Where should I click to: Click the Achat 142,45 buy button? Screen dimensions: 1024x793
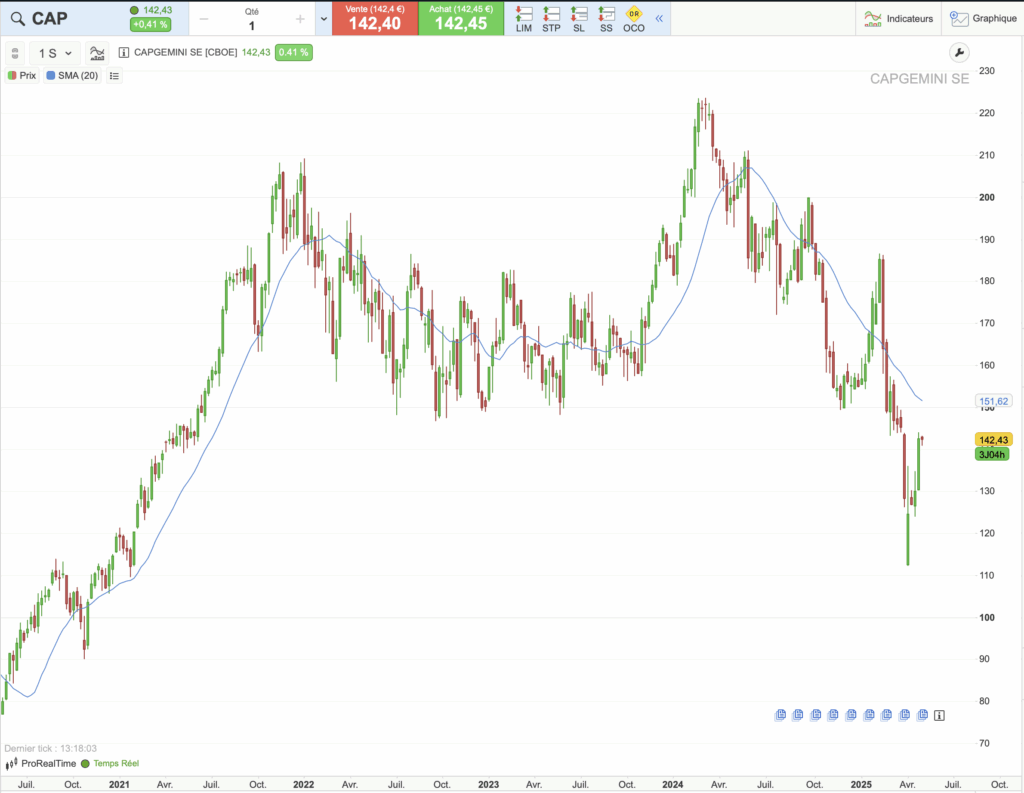(461, 18)
